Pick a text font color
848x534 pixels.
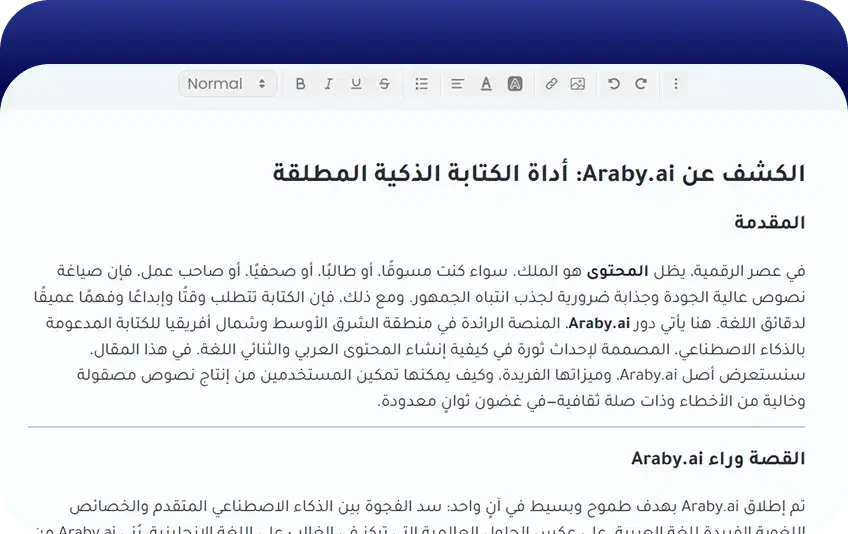tap(486, 84)
